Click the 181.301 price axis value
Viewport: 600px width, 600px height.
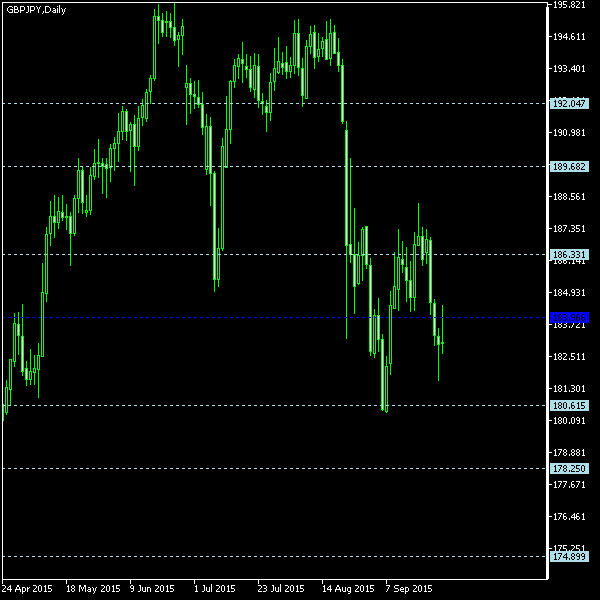click(569, 389)
